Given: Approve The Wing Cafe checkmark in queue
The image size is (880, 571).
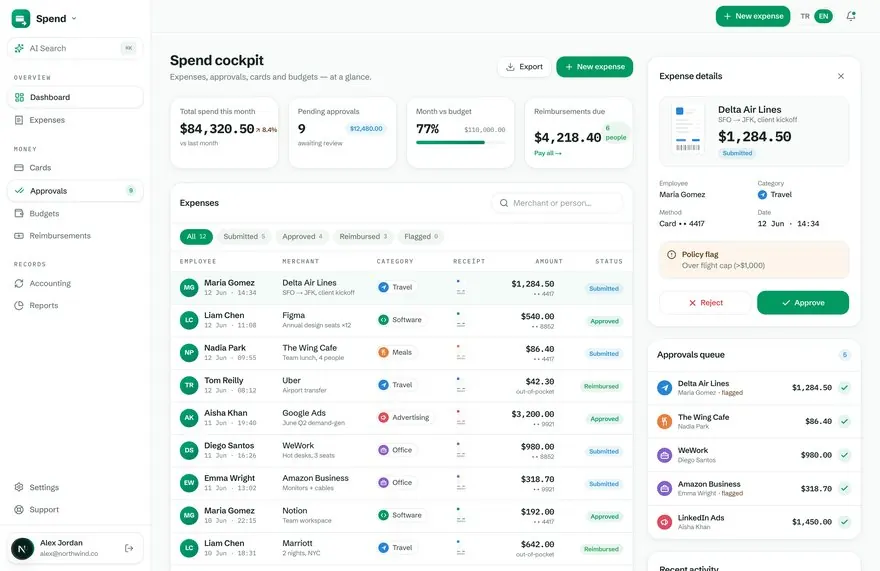Looking at the screenshot, I should click(x=845, y=421).
